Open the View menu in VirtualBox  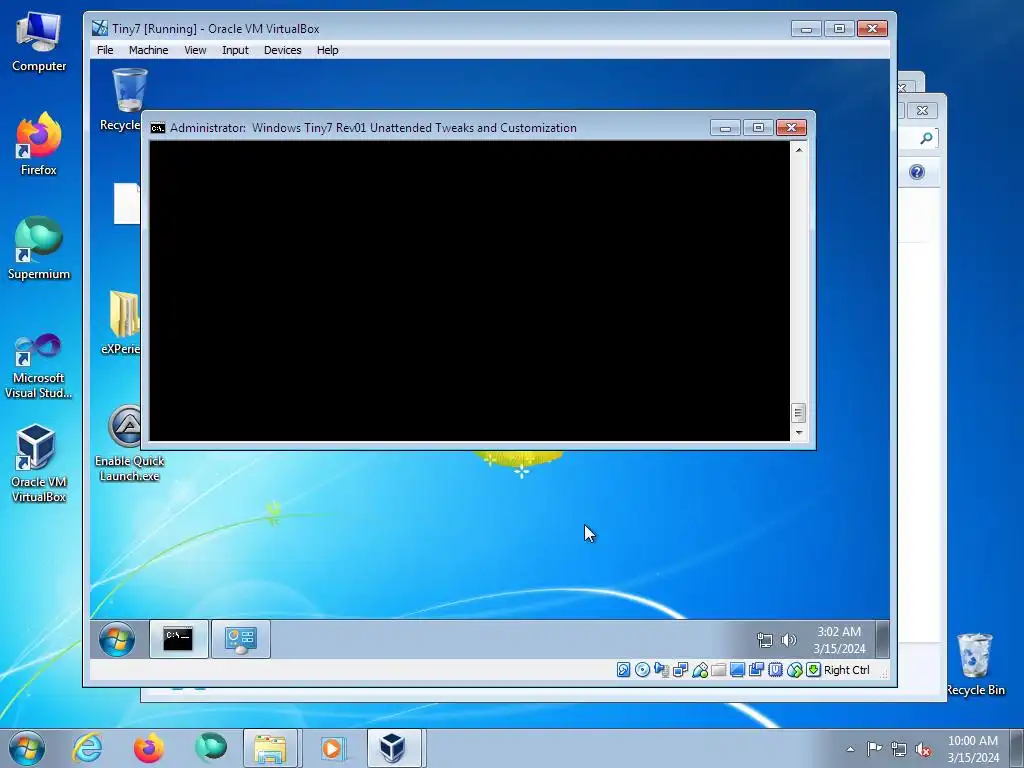pyautogui.click(x=195, y=50)
